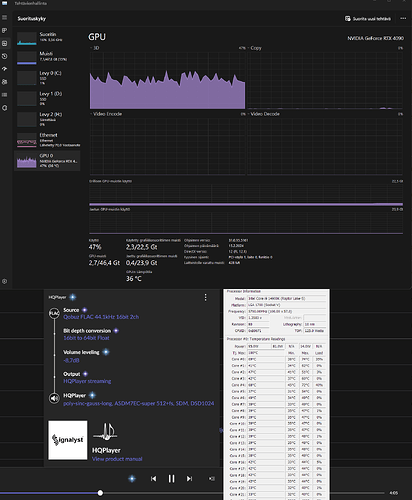Open Processes page icon in Task Manager sidebar
The height and width of the screenshot is (500, 412).
[5, 30]
